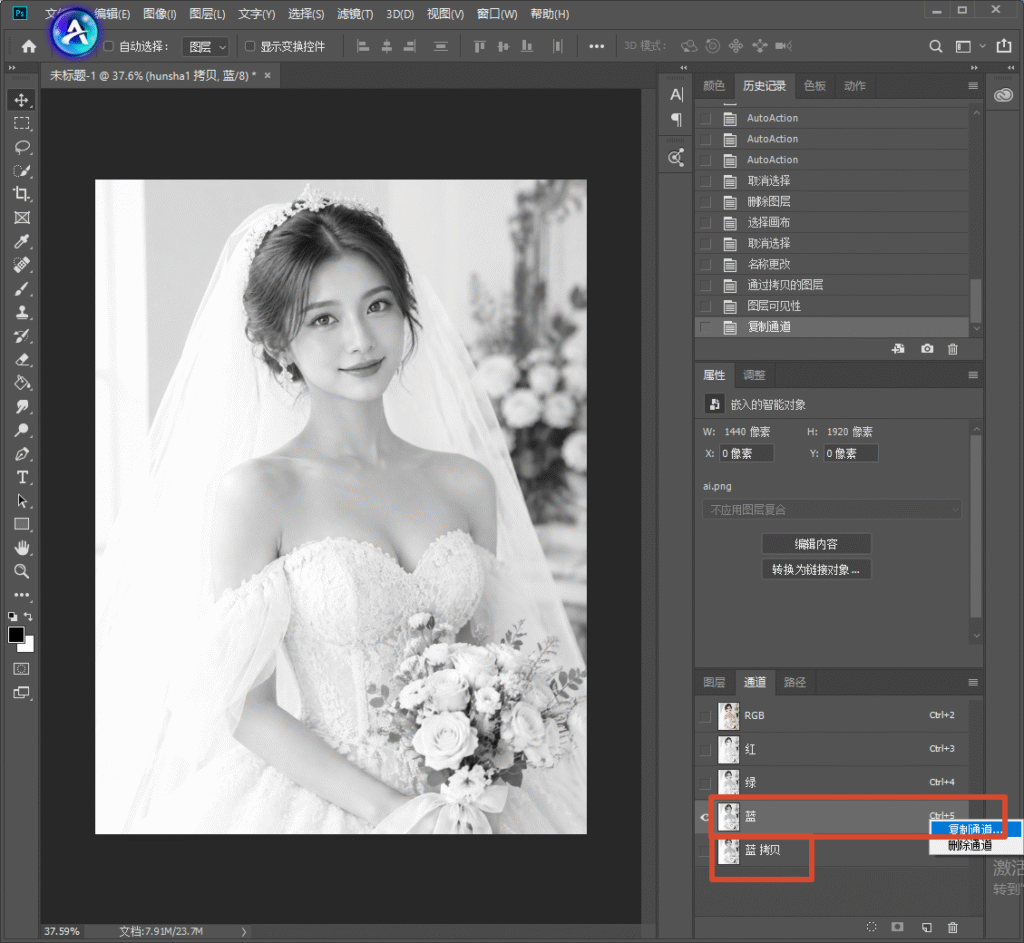Select the Smudge tool

(x=22, y=406)
